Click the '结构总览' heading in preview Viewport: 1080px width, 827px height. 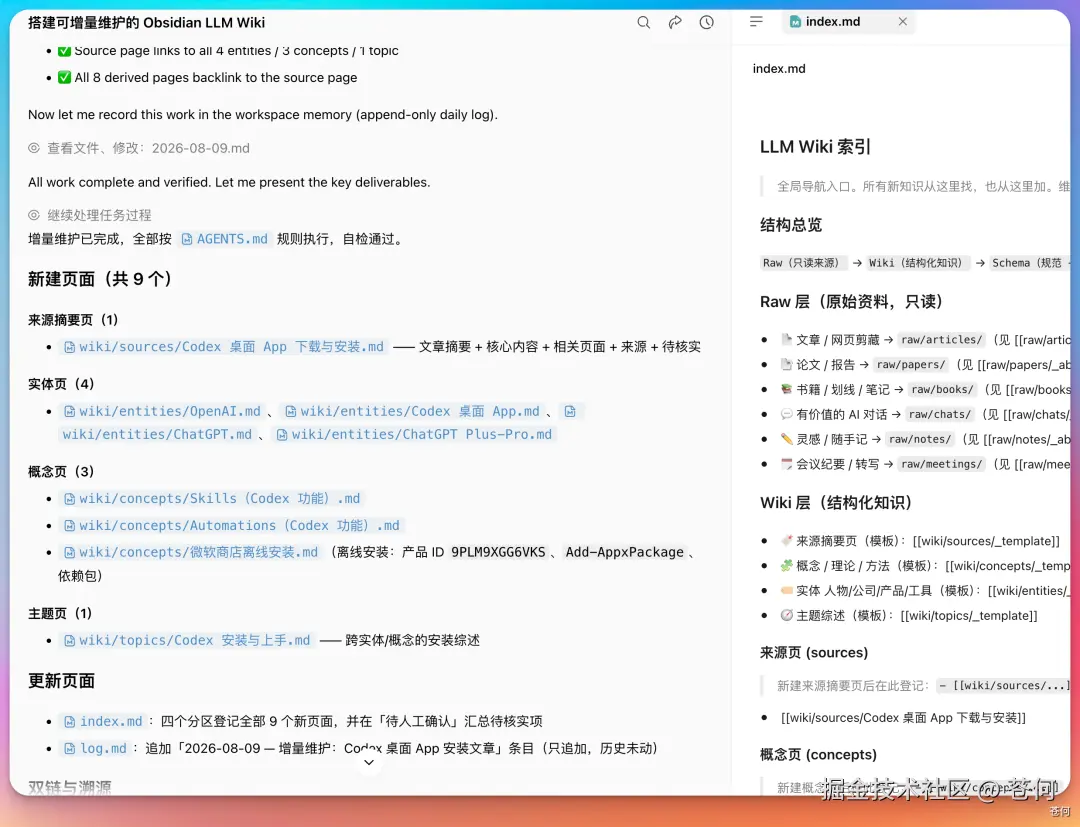791,225
